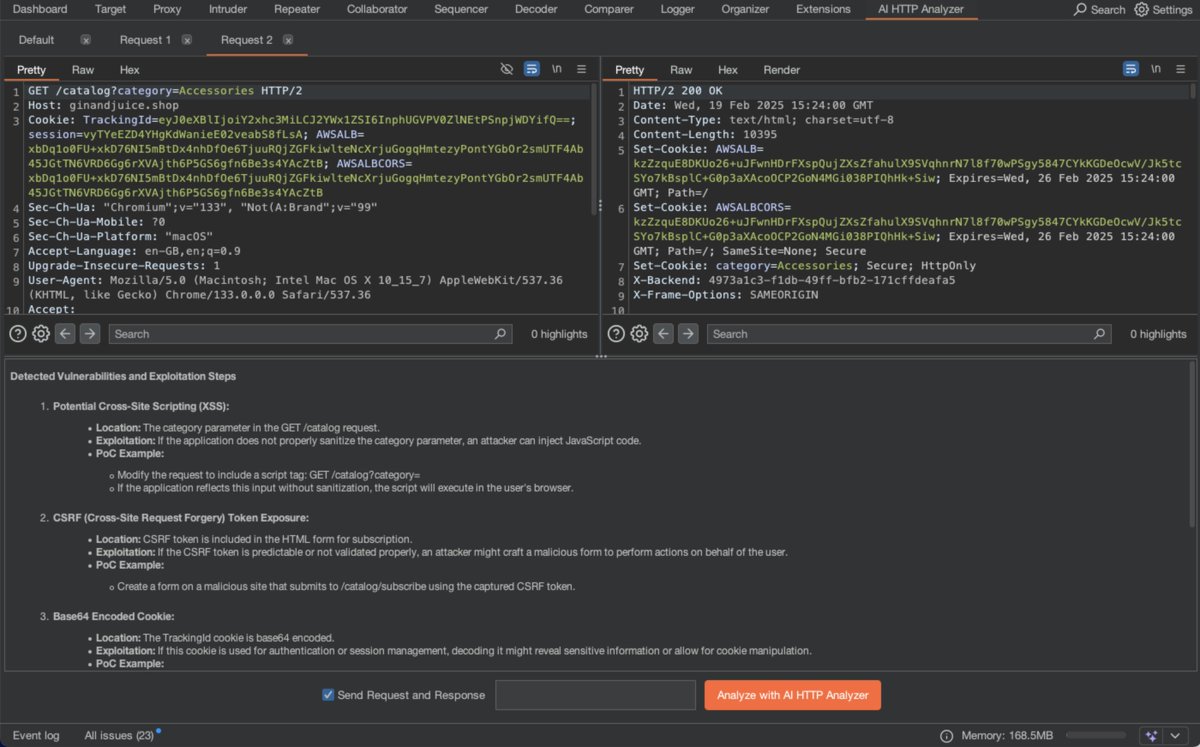
Task: Select the AI HTTP Analyzer tab
Action: [x=921, y=9]
